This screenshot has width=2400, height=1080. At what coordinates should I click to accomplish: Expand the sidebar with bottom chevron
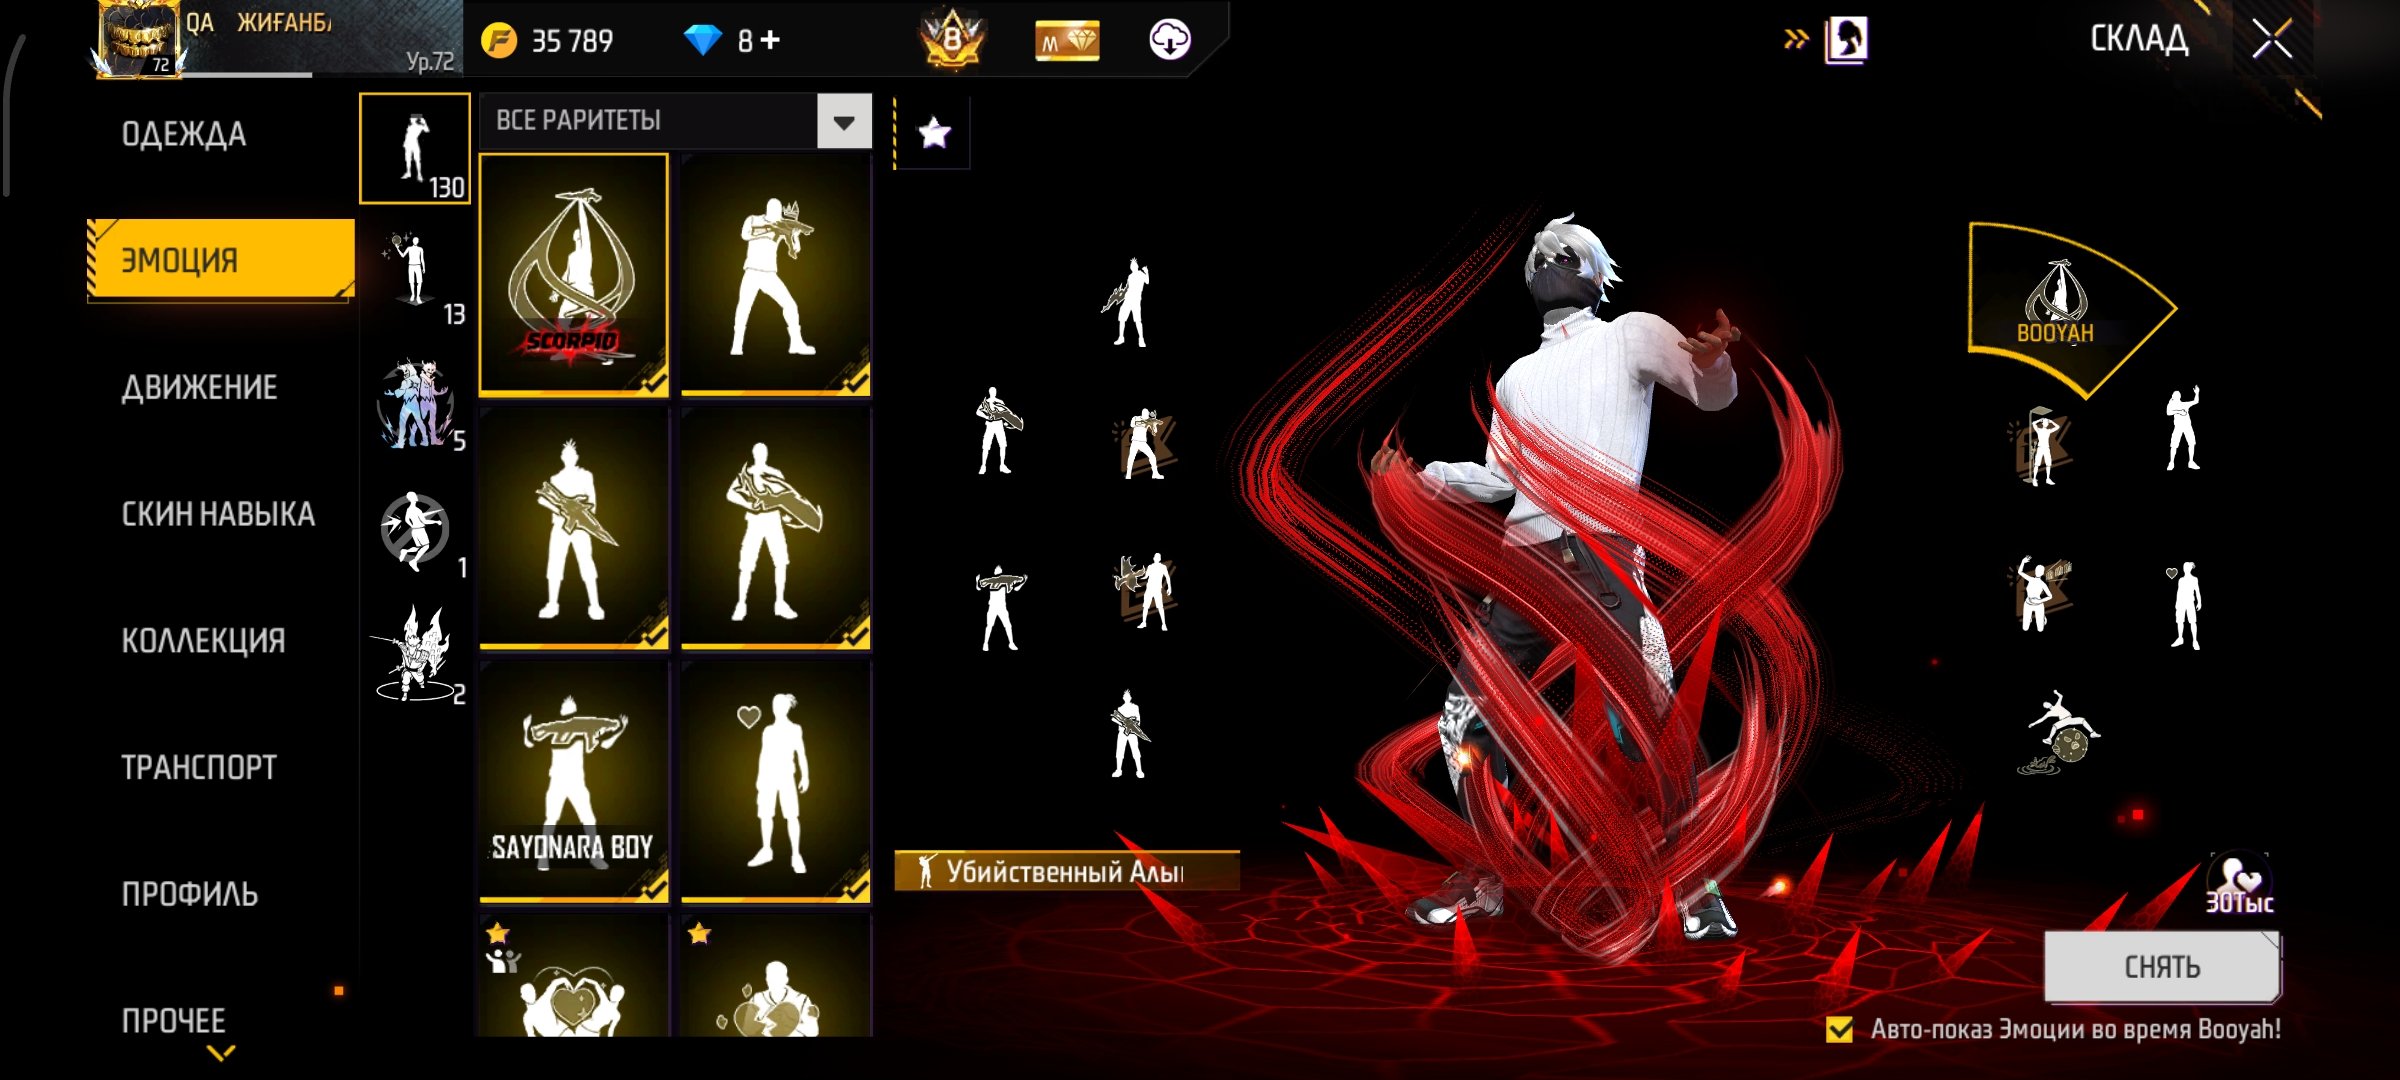coord(220,1052)
